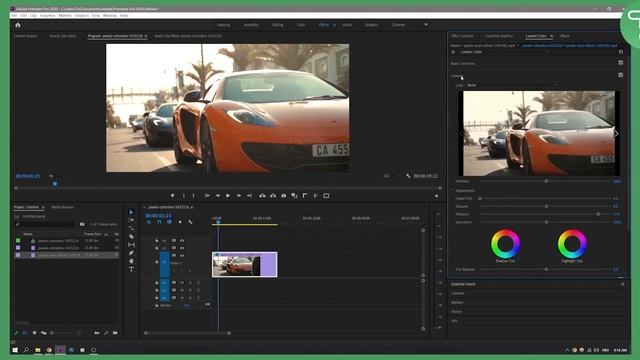Show next Look with right arrow on preview
This screenshot has width=640, height=360.
point(616,133)
